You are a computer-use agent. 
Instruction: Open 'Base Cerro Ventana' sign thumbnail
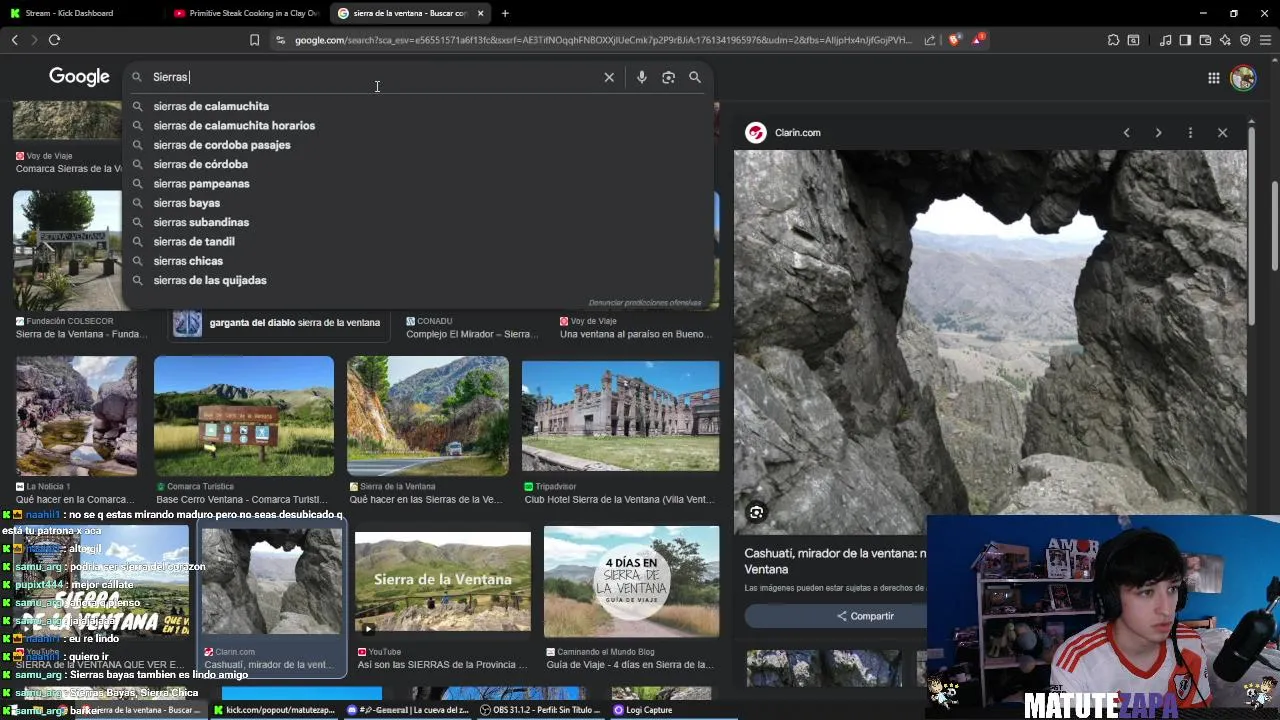244,415
